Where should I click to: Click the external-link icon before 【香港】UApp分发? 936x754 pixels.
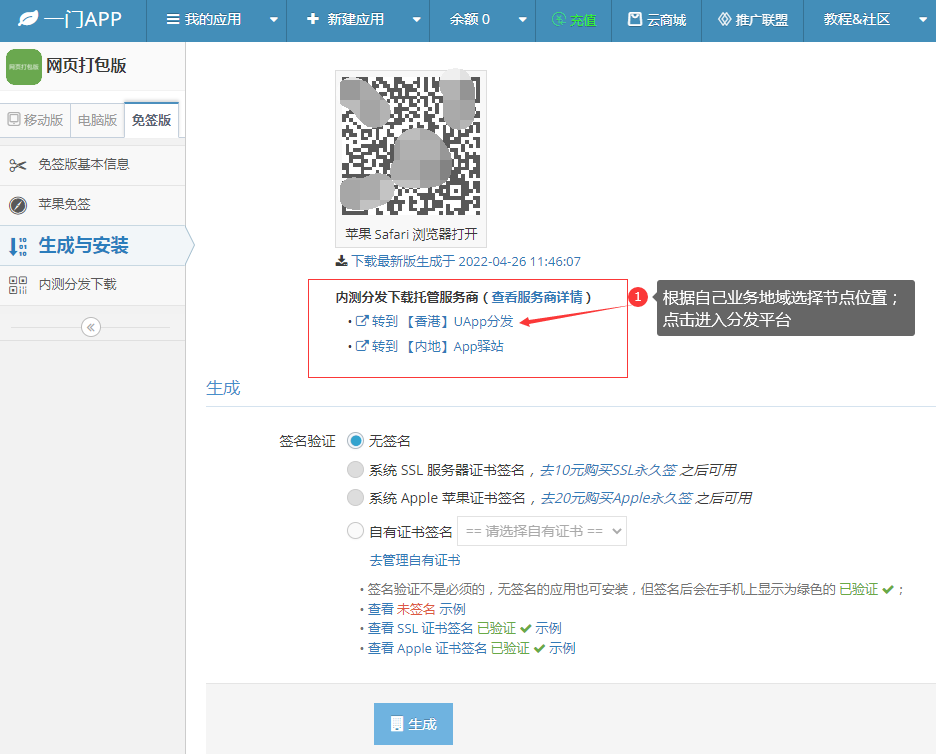pyautogui.click(x=362, y=321)
